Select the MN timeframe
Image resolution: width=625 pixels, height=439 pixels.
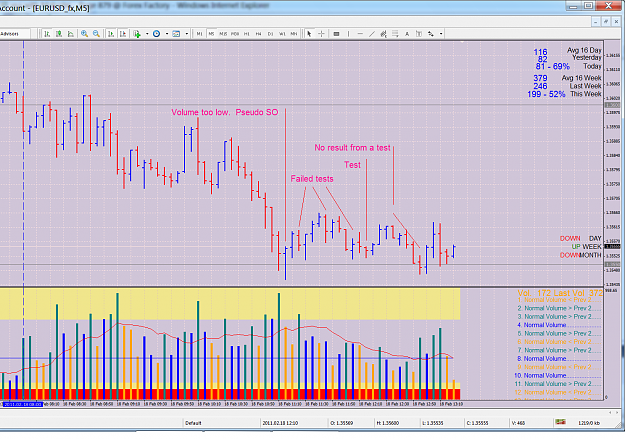point(294,34)
